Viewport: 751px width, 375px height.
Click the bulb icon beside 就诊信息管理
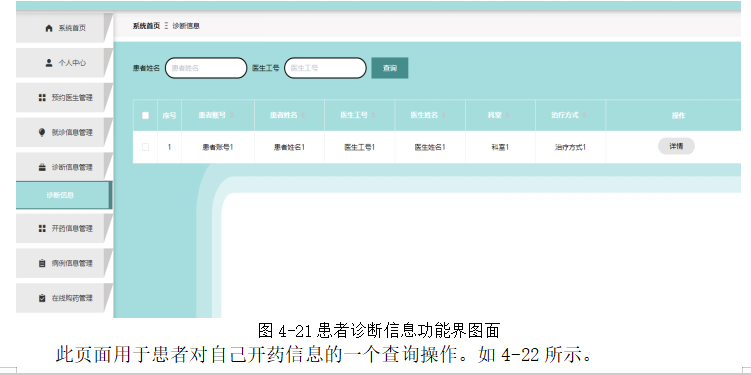[x=42, y=133]
